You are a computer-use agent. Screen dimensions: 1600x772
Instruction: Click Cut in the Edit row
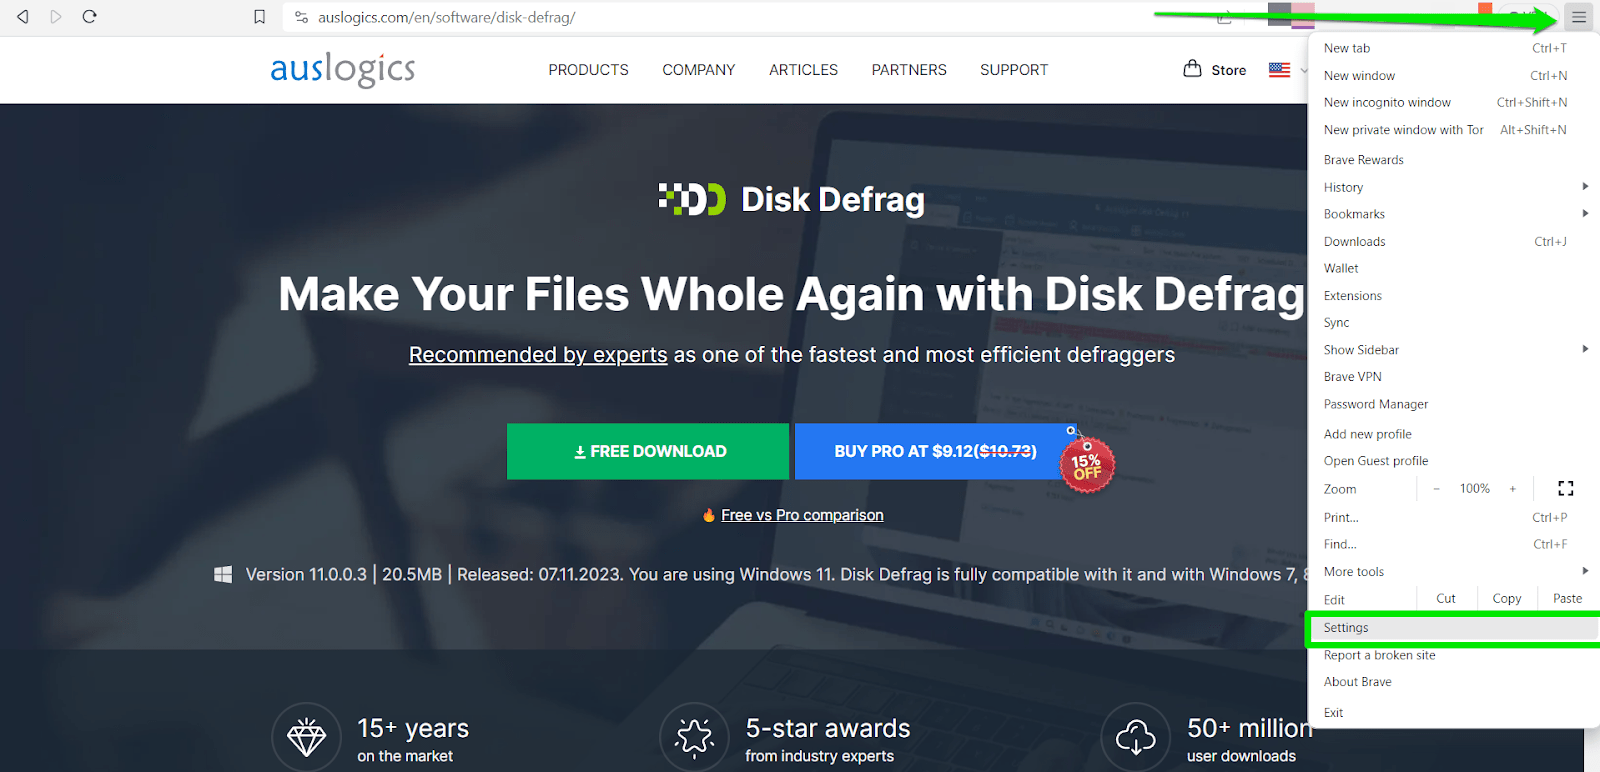[x=1446, y=598]
